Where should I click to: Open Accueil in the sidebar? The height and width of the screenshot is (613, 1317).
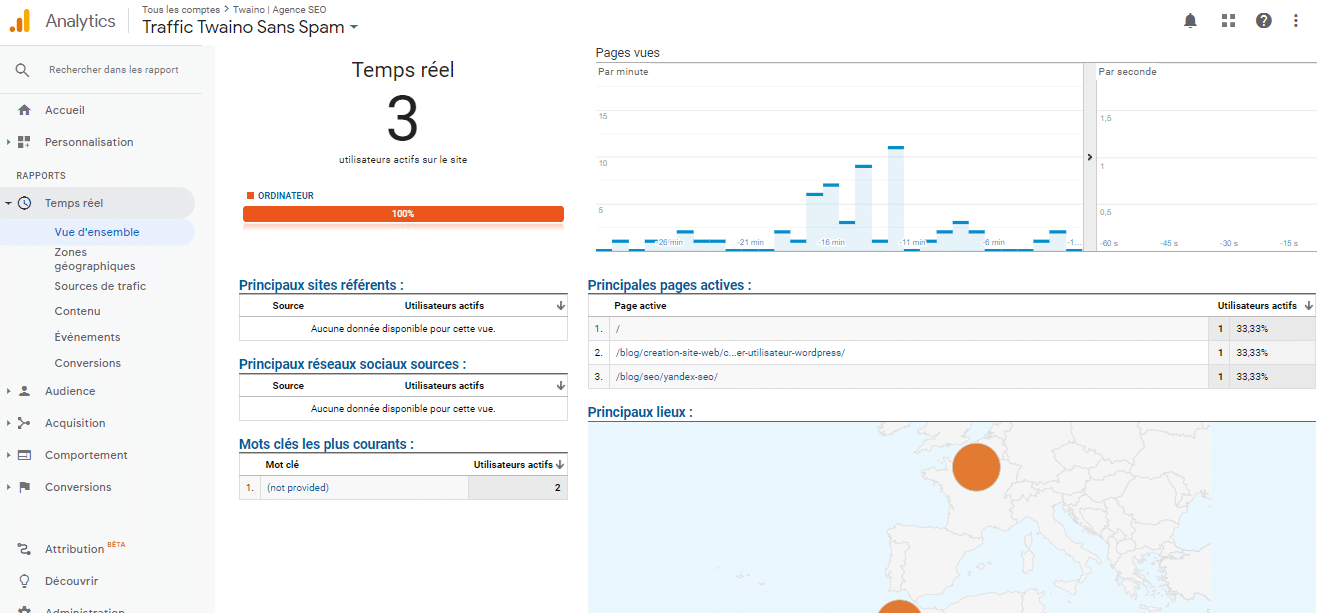tap(65, 110)
